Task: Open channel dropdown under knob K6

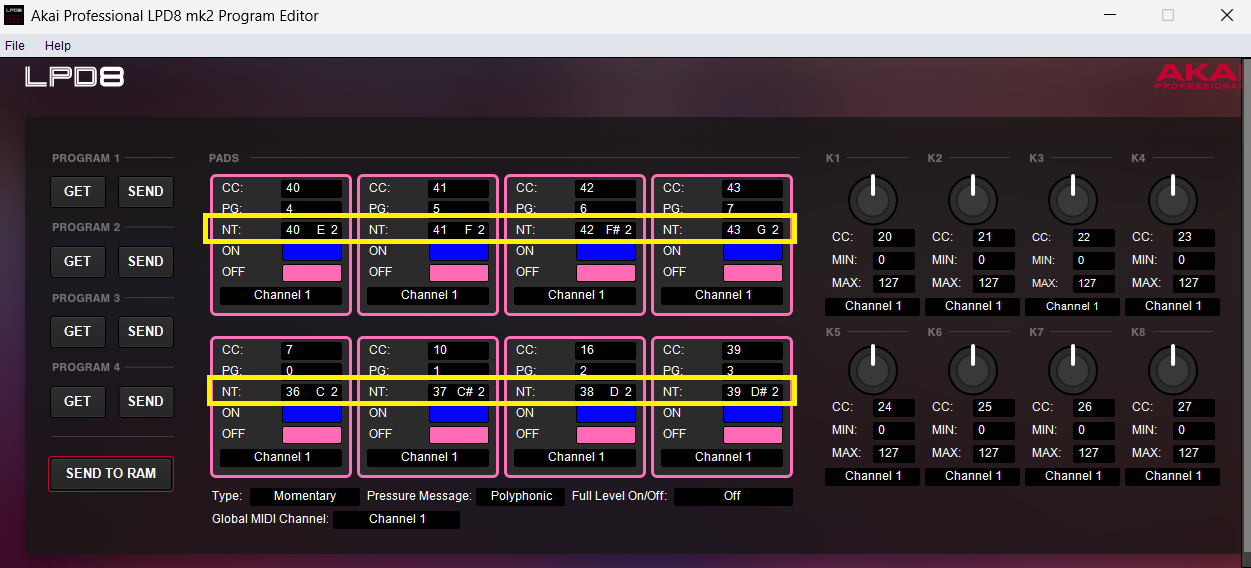Action: coord(972,476)
